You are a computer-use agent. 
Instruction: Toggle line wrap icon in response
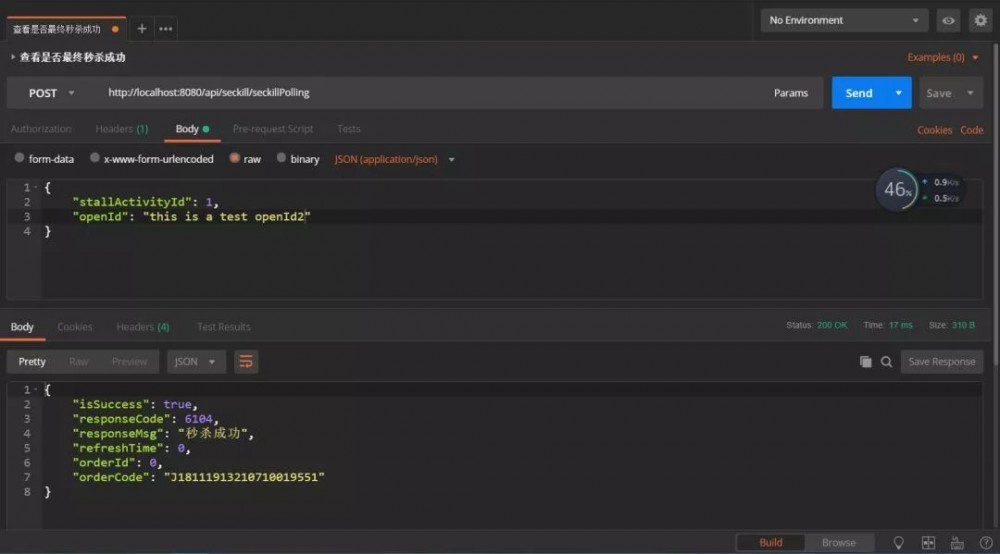tap(246, 361)
